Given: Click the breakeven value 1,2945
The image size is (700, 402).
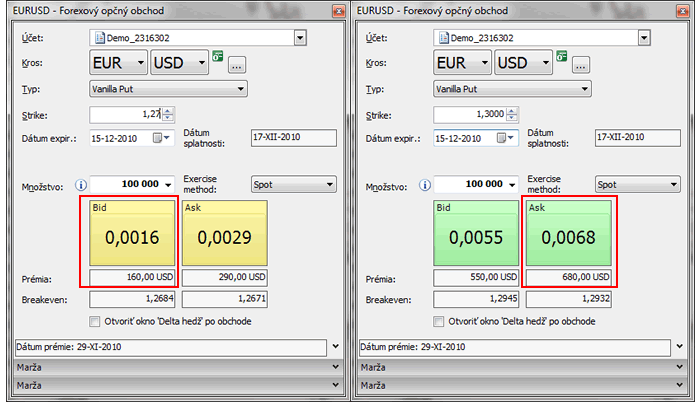Looking at the screenshot, I should [476, 299].
